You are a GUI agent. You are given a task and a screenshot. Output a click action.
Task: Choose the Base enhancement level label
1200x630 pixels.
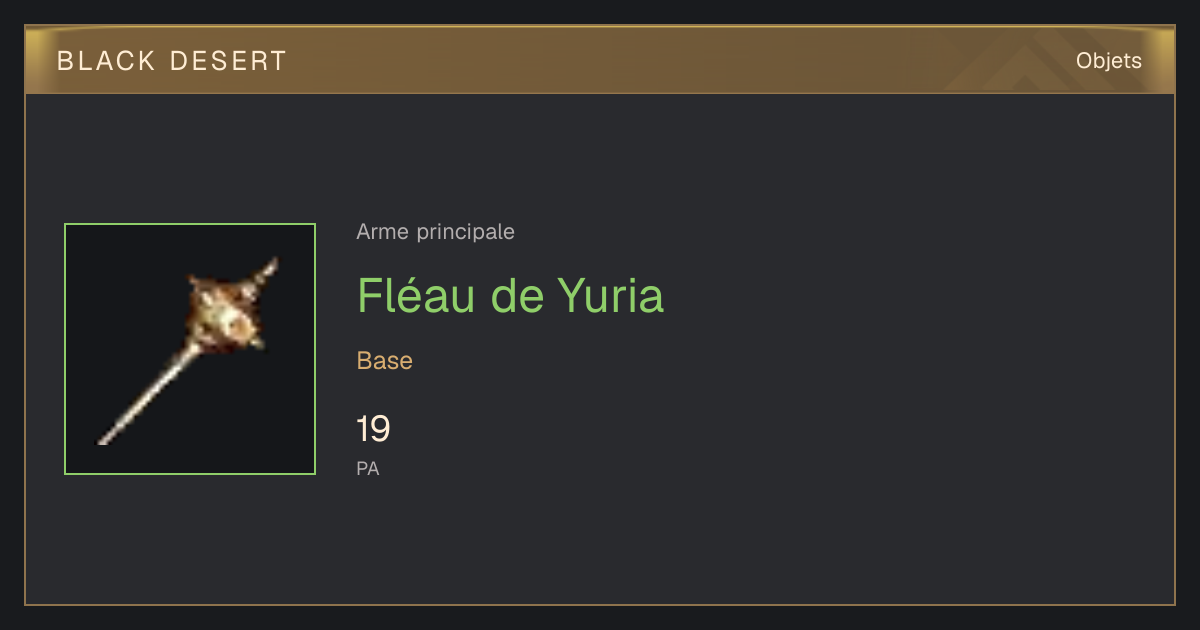point(385,361)
